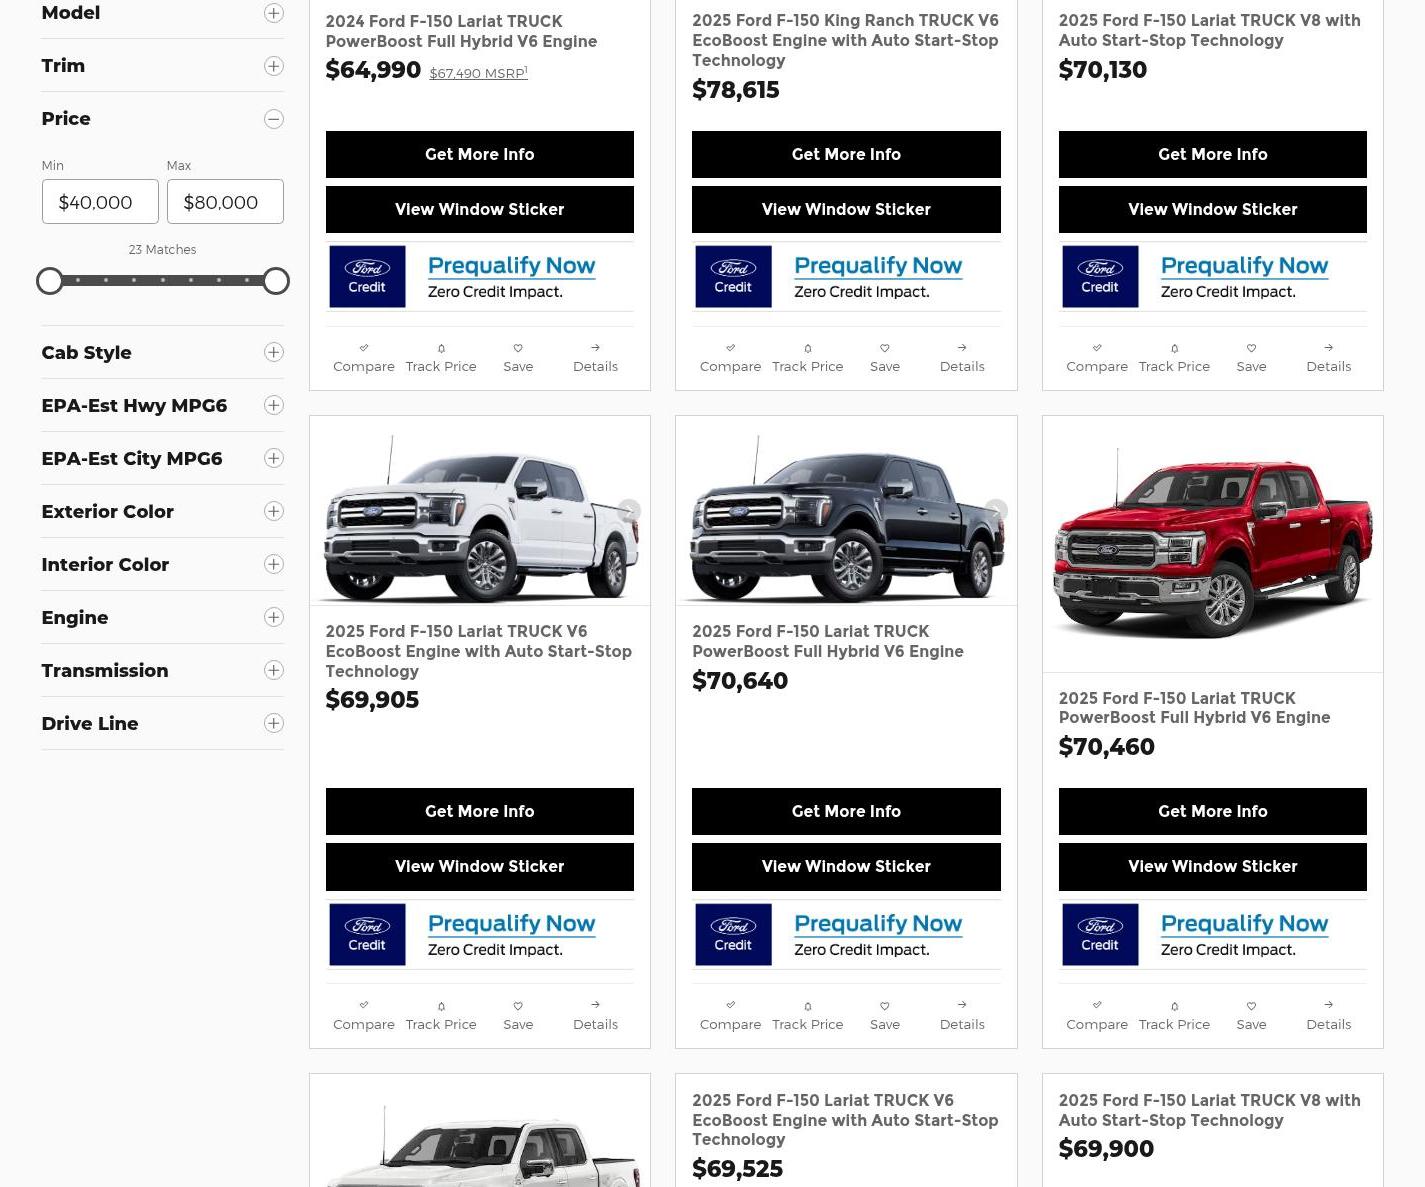Grab the minimum price slider handle
Image resolution: width=1425 pixels, height=1187 pixels.
(50, 281)
